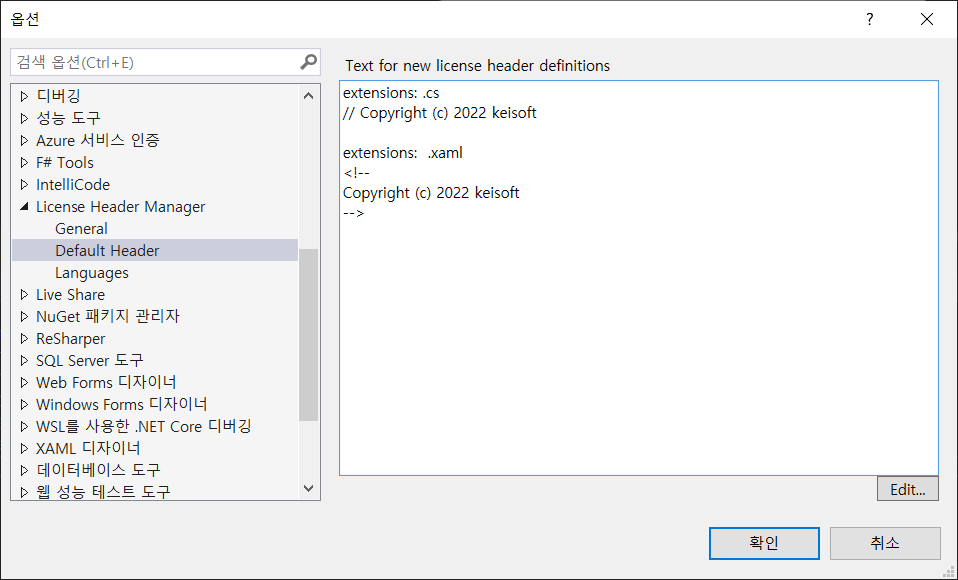This screenshot has height=580, width=958.
Task: Expand the 웹 성능 테스트 도구 node
Action: point(24,491)
